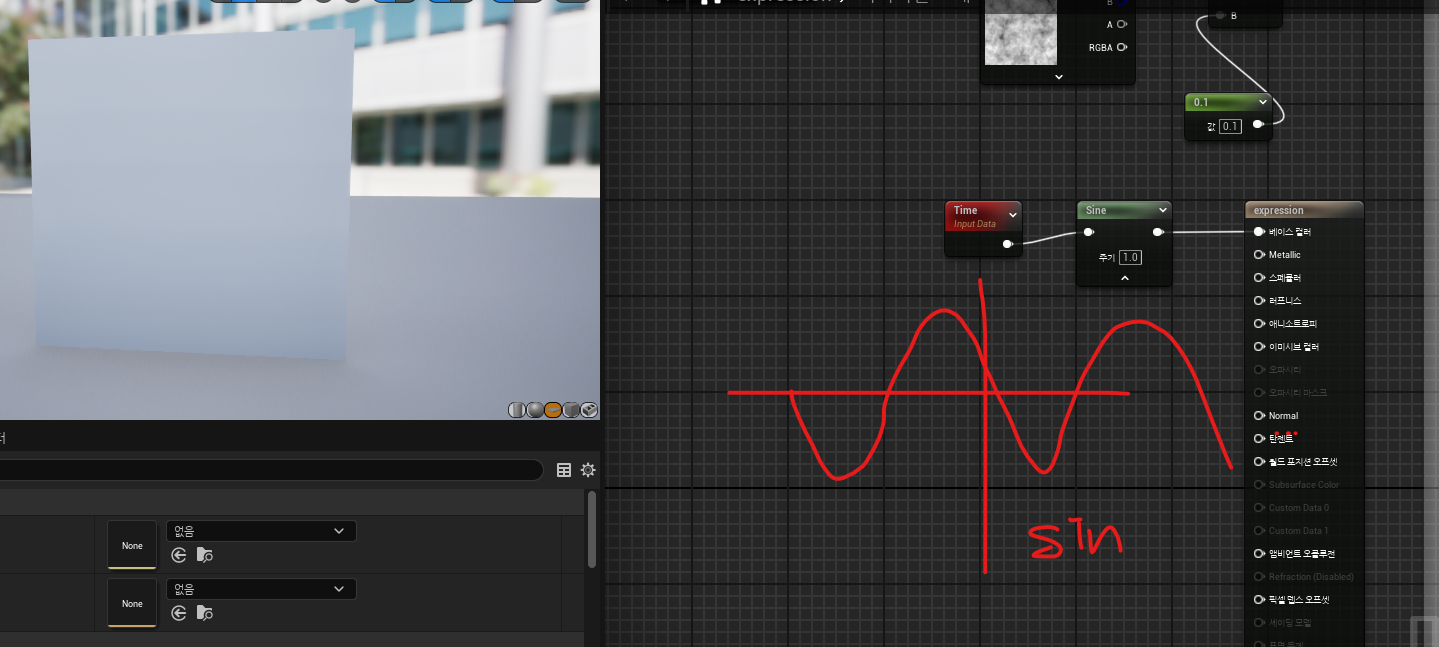This screenshot has height=647, width=1439.
Task: Click the Metallic input pin
Action: (1259, 255)
